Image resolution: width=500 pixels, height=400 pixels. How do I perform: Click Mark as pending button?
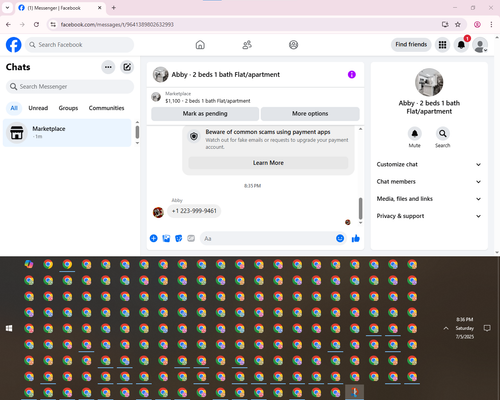pyautogui.click(x=205, y=114)
